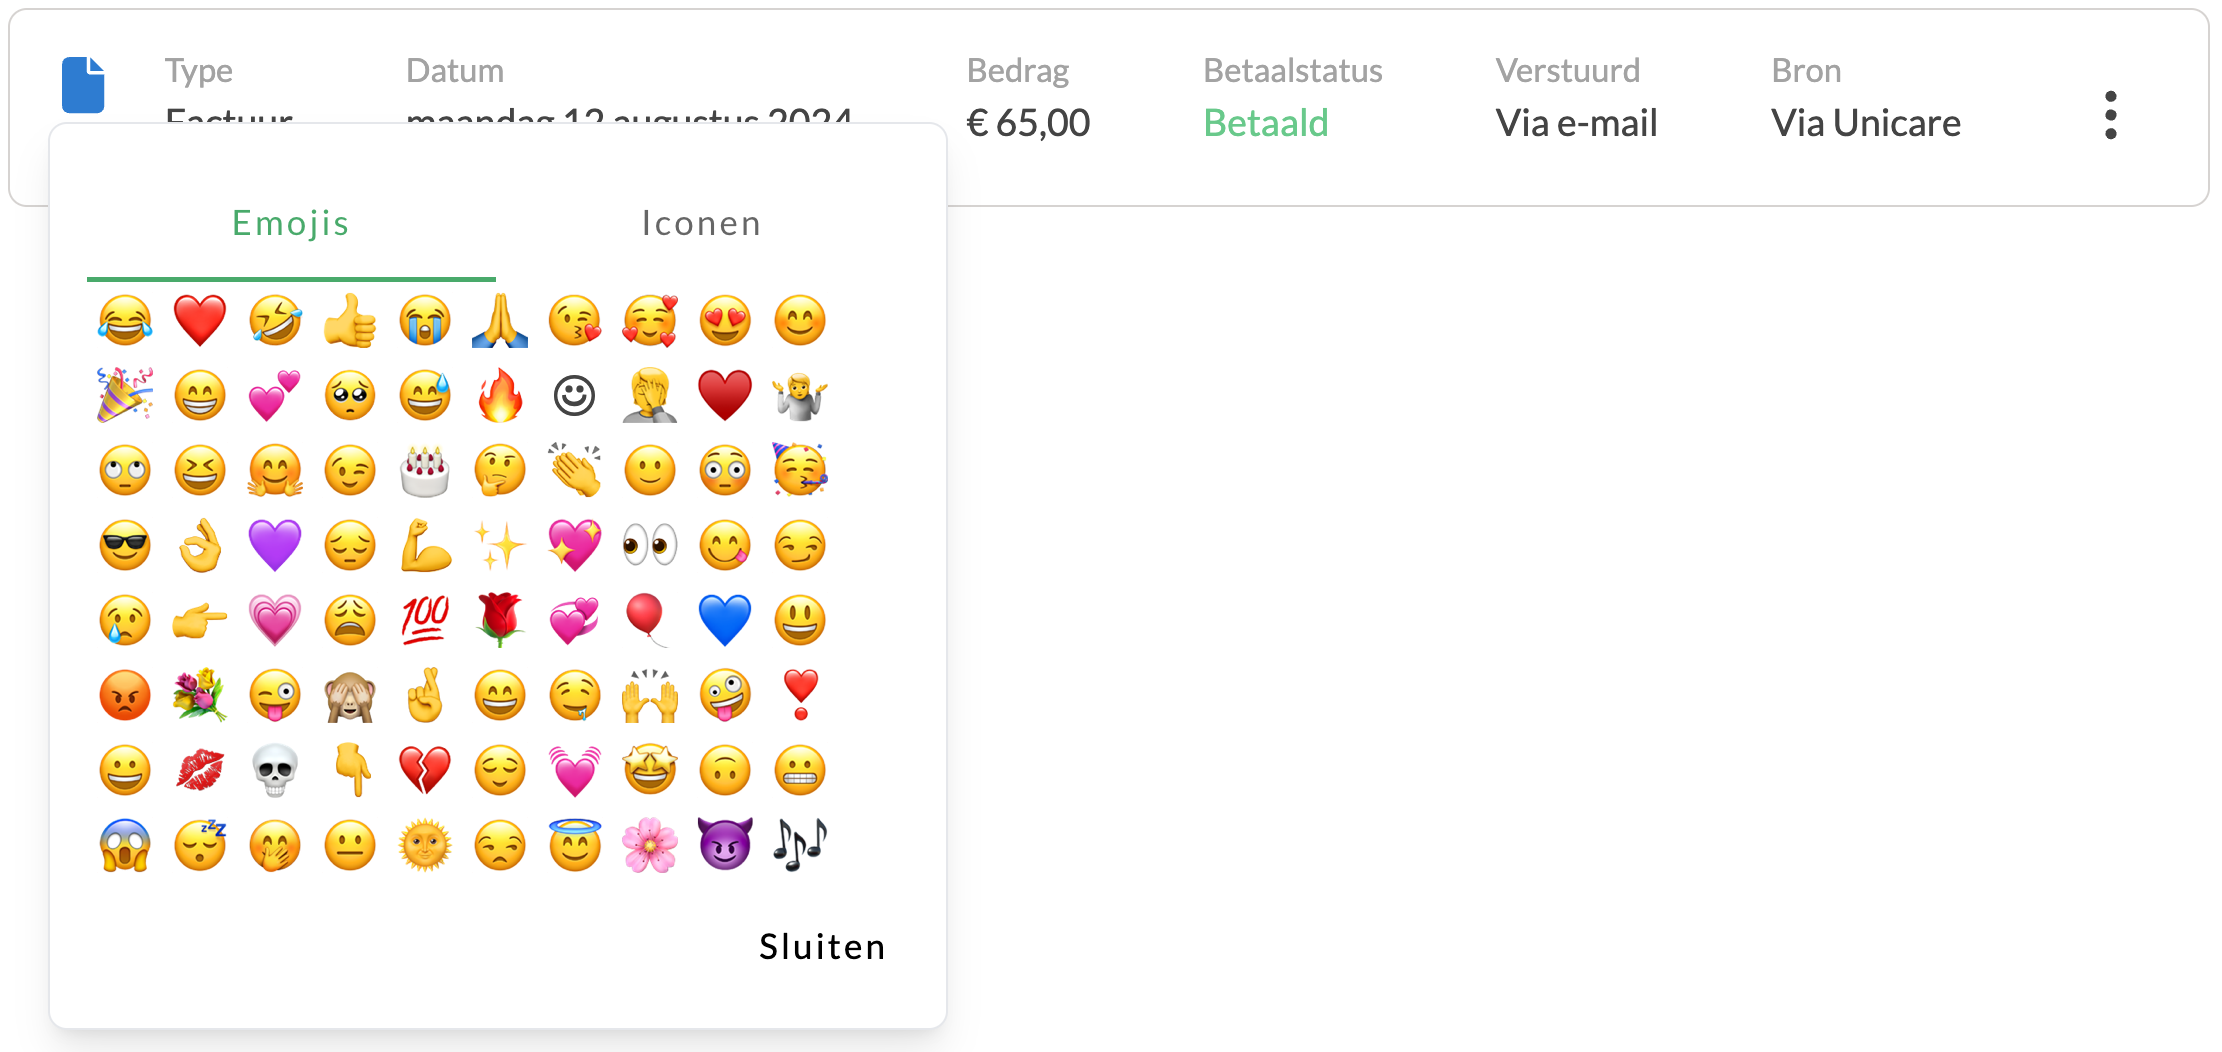Select the Emojis tab
Viewport: 2222px width, 1052px height.
pyautogui.click(x=290, y=223)
